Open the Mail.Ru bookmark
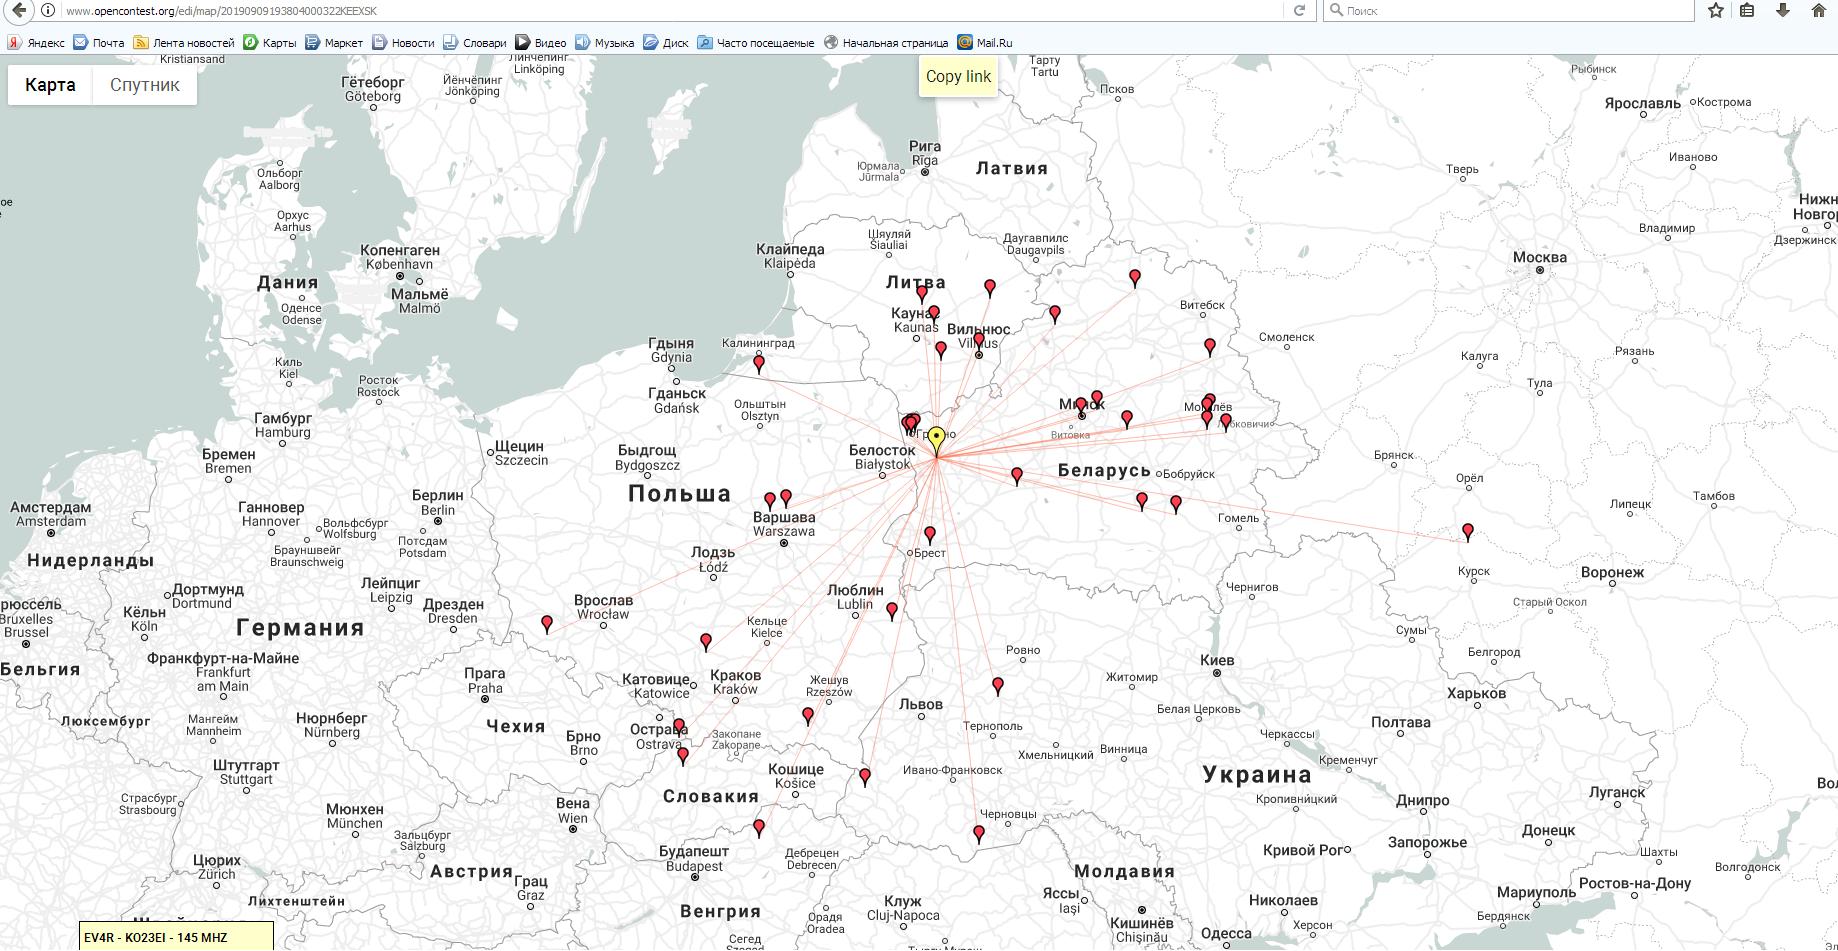 [x=985, y=43]
